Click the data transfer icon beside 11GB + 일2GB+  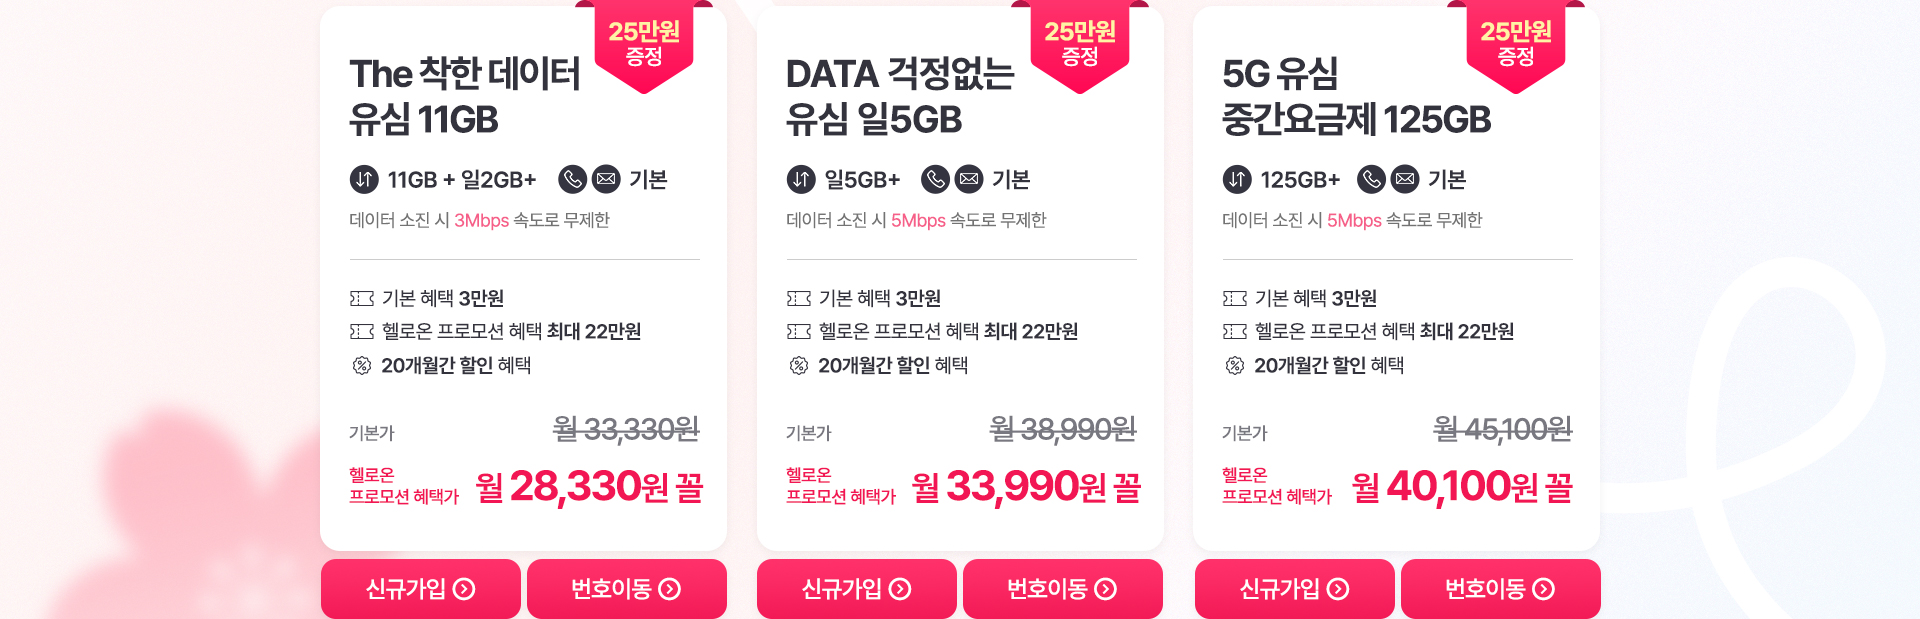[x=364, y=180]
